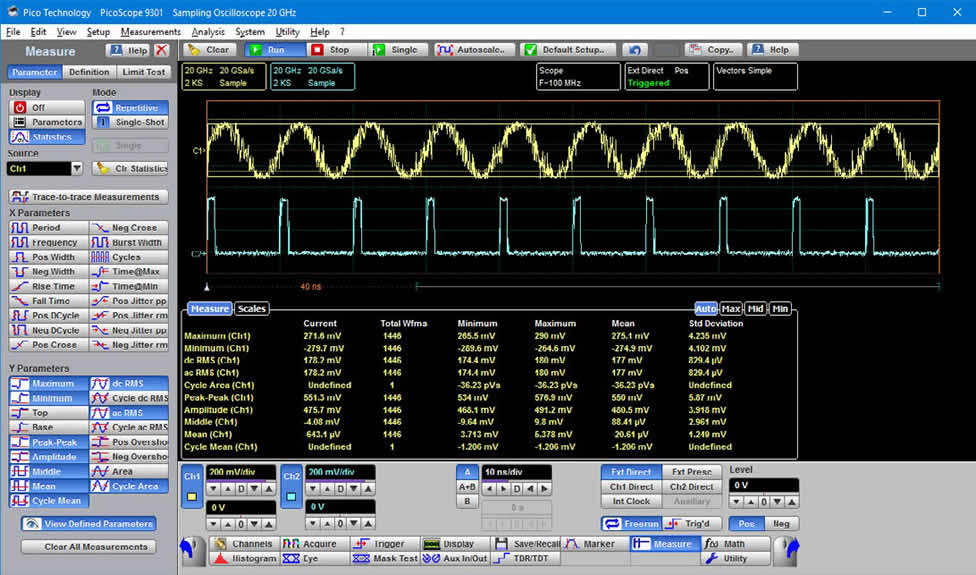Viewport: 976px width, 575px height.
Task: Switch to the Limit Test tab
Action: (144, 72)
